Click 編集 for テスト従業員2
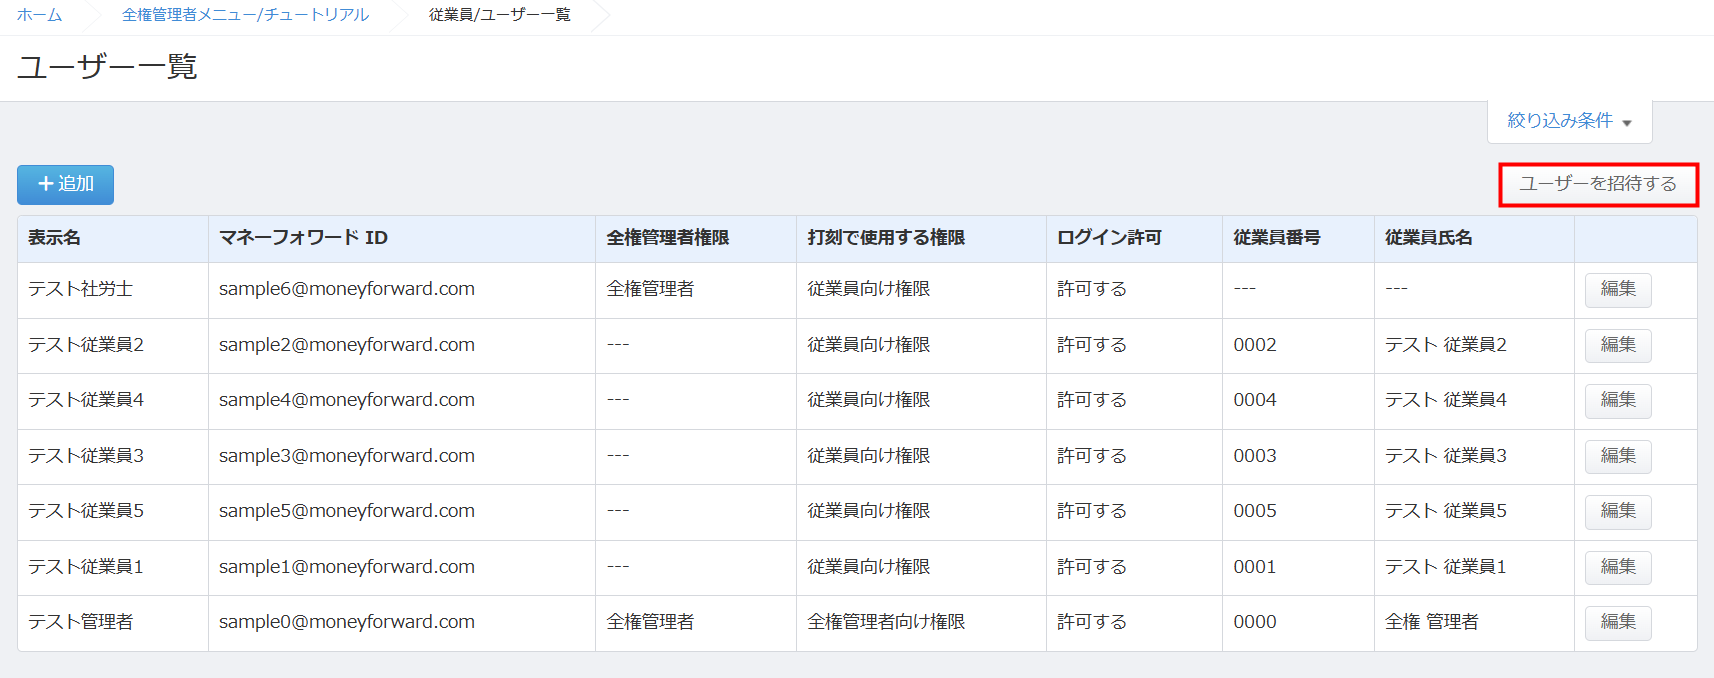Image resolution: width=1714 pixels, height=678 pixels. coord(1617,345)
